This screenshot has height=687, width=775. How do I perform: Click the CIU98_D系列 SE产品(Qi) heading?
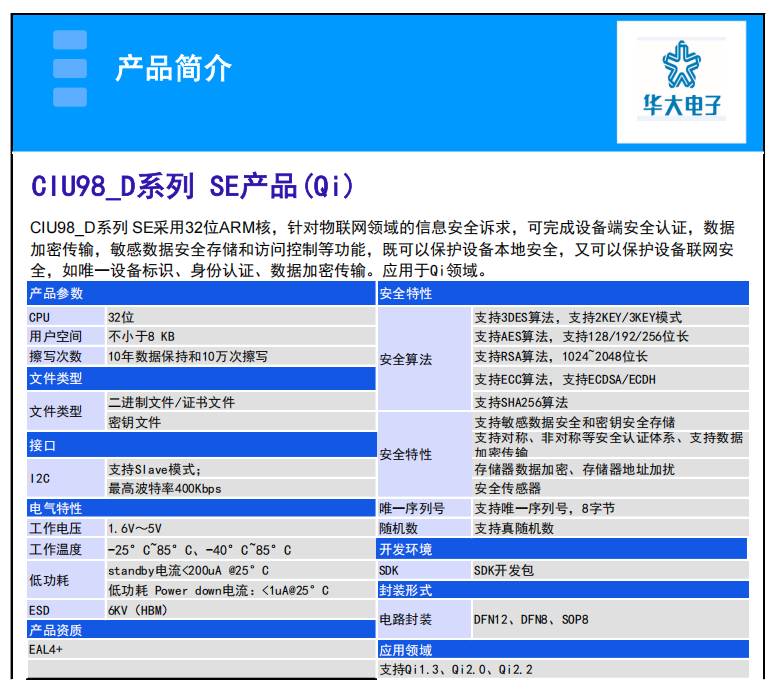[x=192, y=186]
